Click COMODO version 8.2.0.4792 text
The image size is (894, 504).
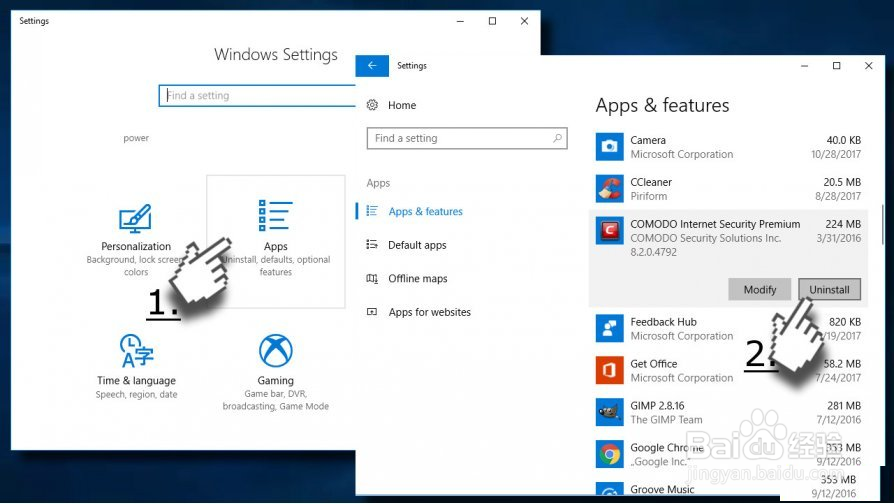pyautogui.click(x=653, y=252)
